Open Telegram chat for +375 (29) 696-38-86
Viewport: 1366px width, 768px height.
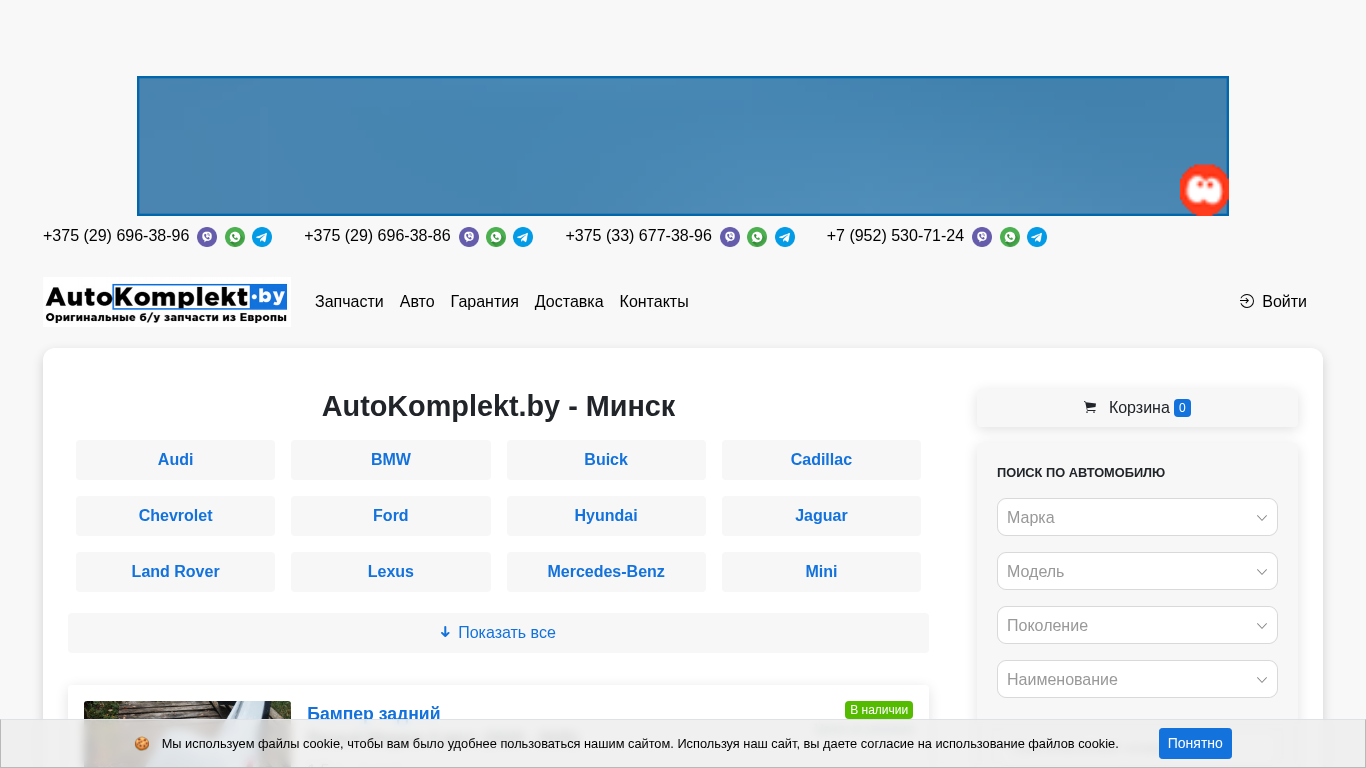pyautogui.click(x=523, y=237)
